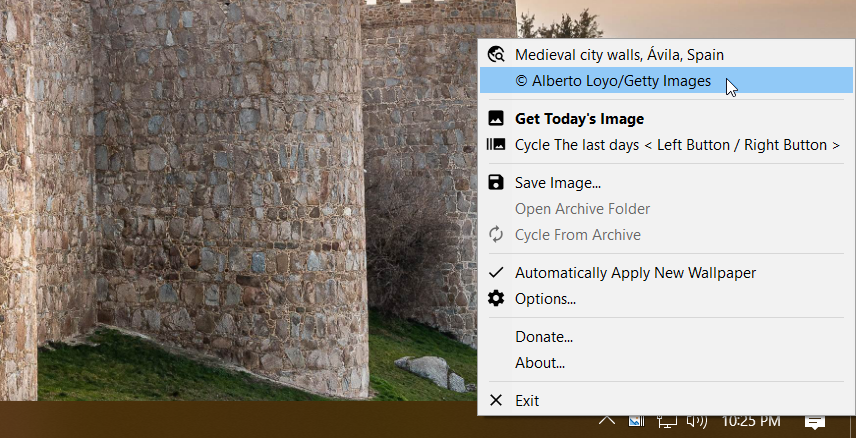Click the image search globe icon
Screen dimensions: 856x438
(496, 55)
